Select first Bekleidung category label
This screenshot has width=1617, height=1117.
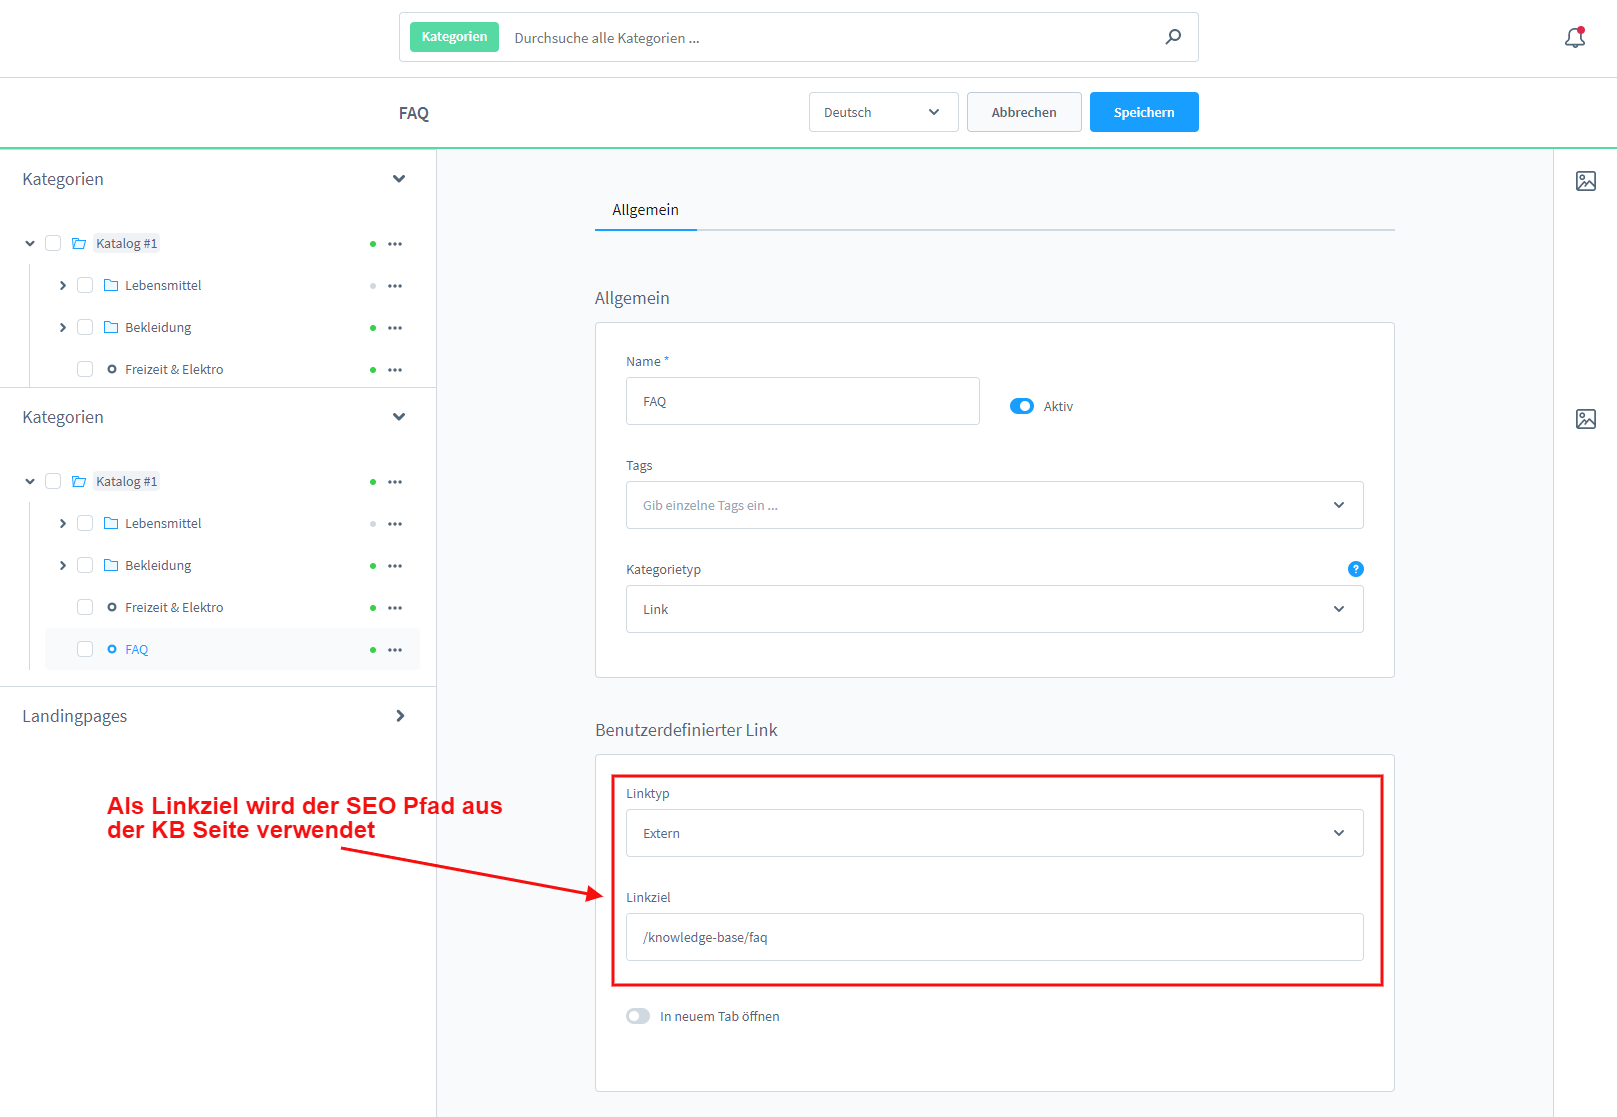click(158, 327)
